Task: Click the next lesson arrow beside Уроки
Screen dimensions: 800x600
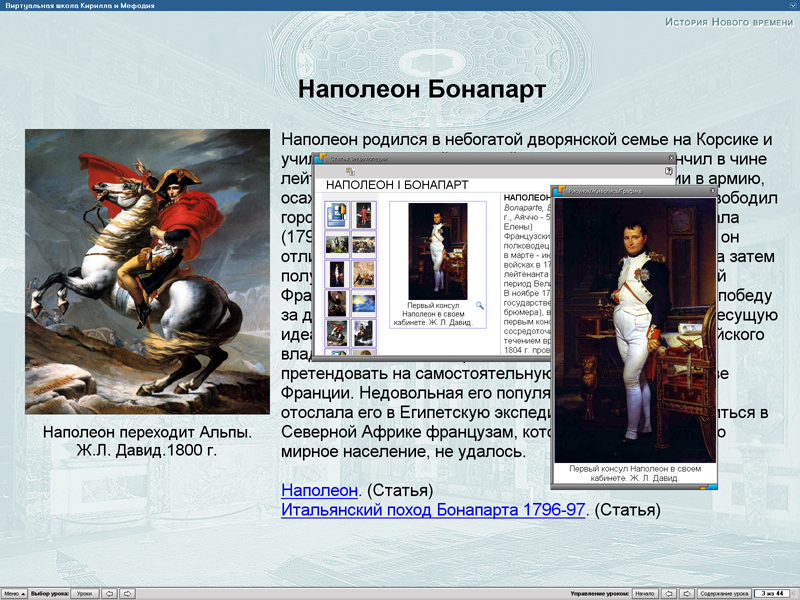Action: [x=128, y=594]
